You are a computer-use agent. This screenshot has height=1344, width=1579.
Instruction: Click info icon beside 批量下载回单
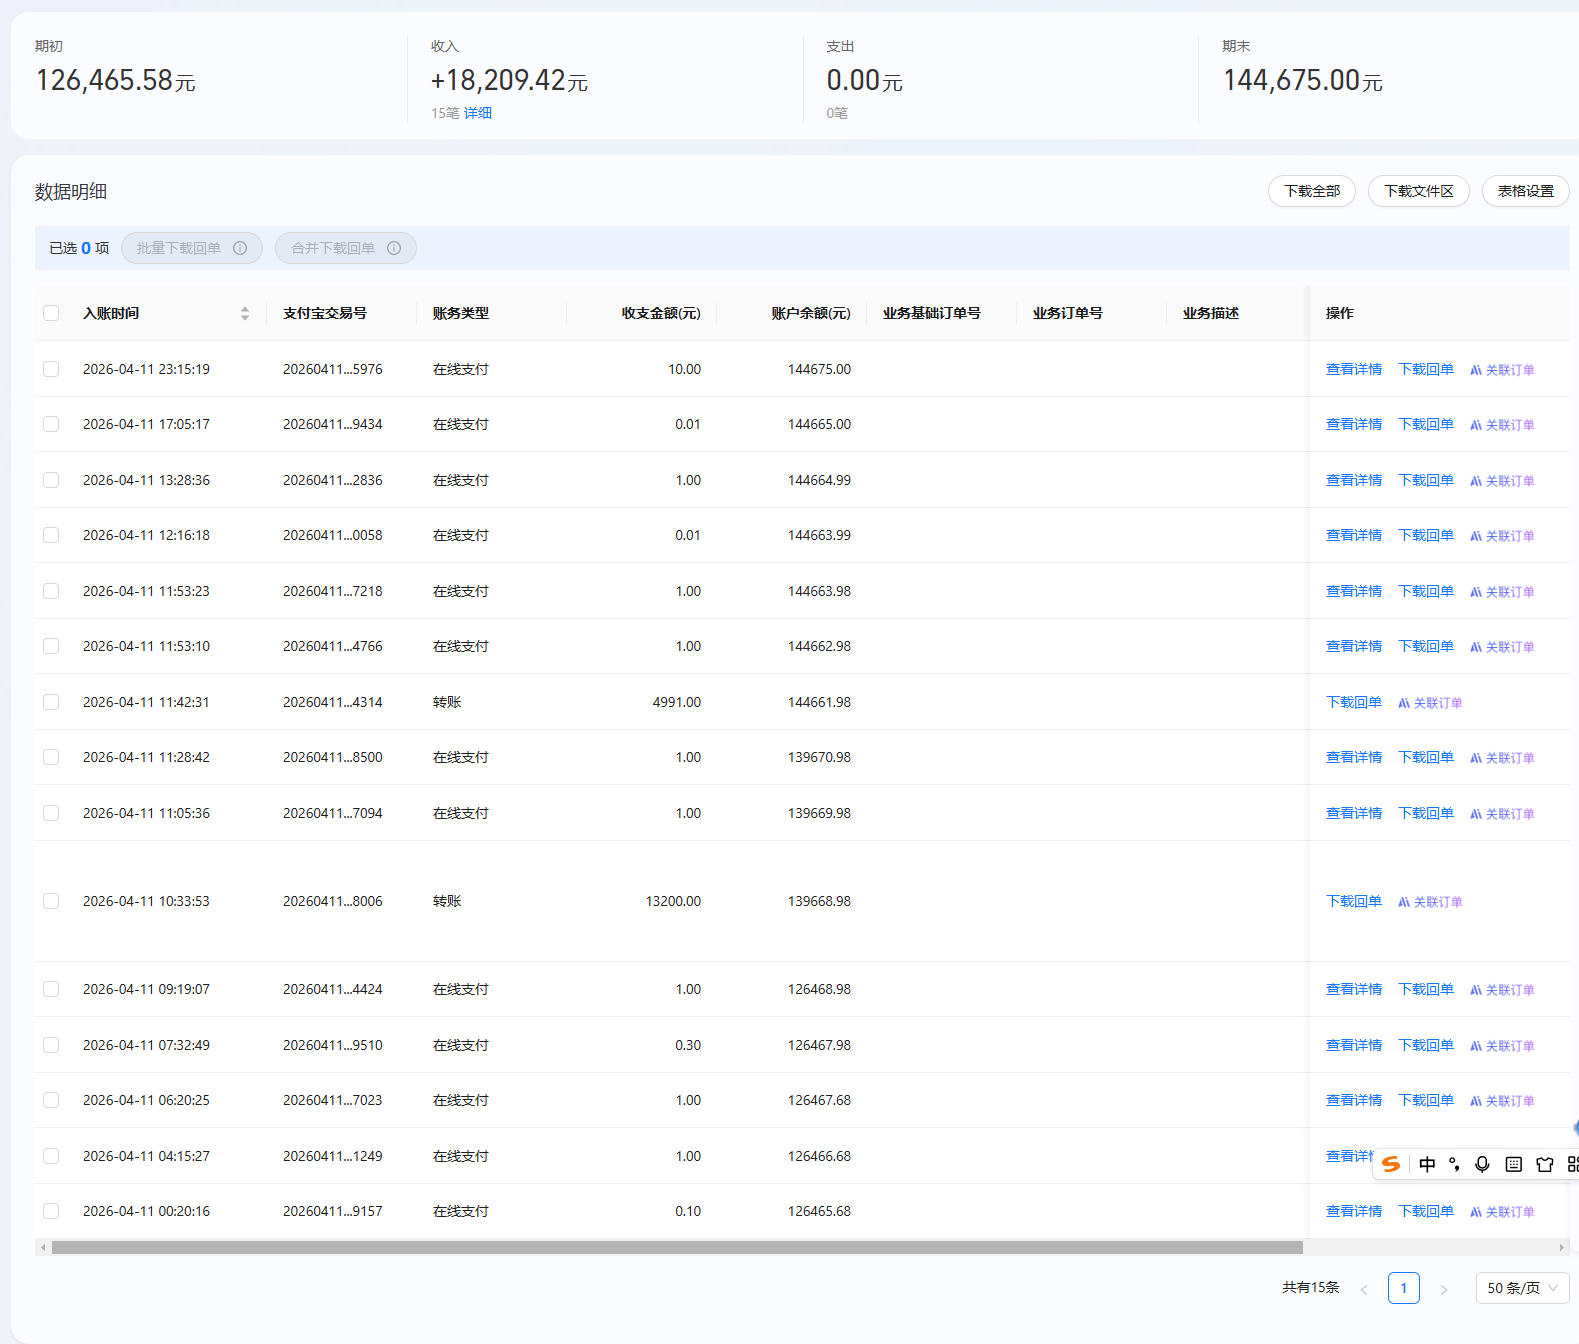pos(240,248)
